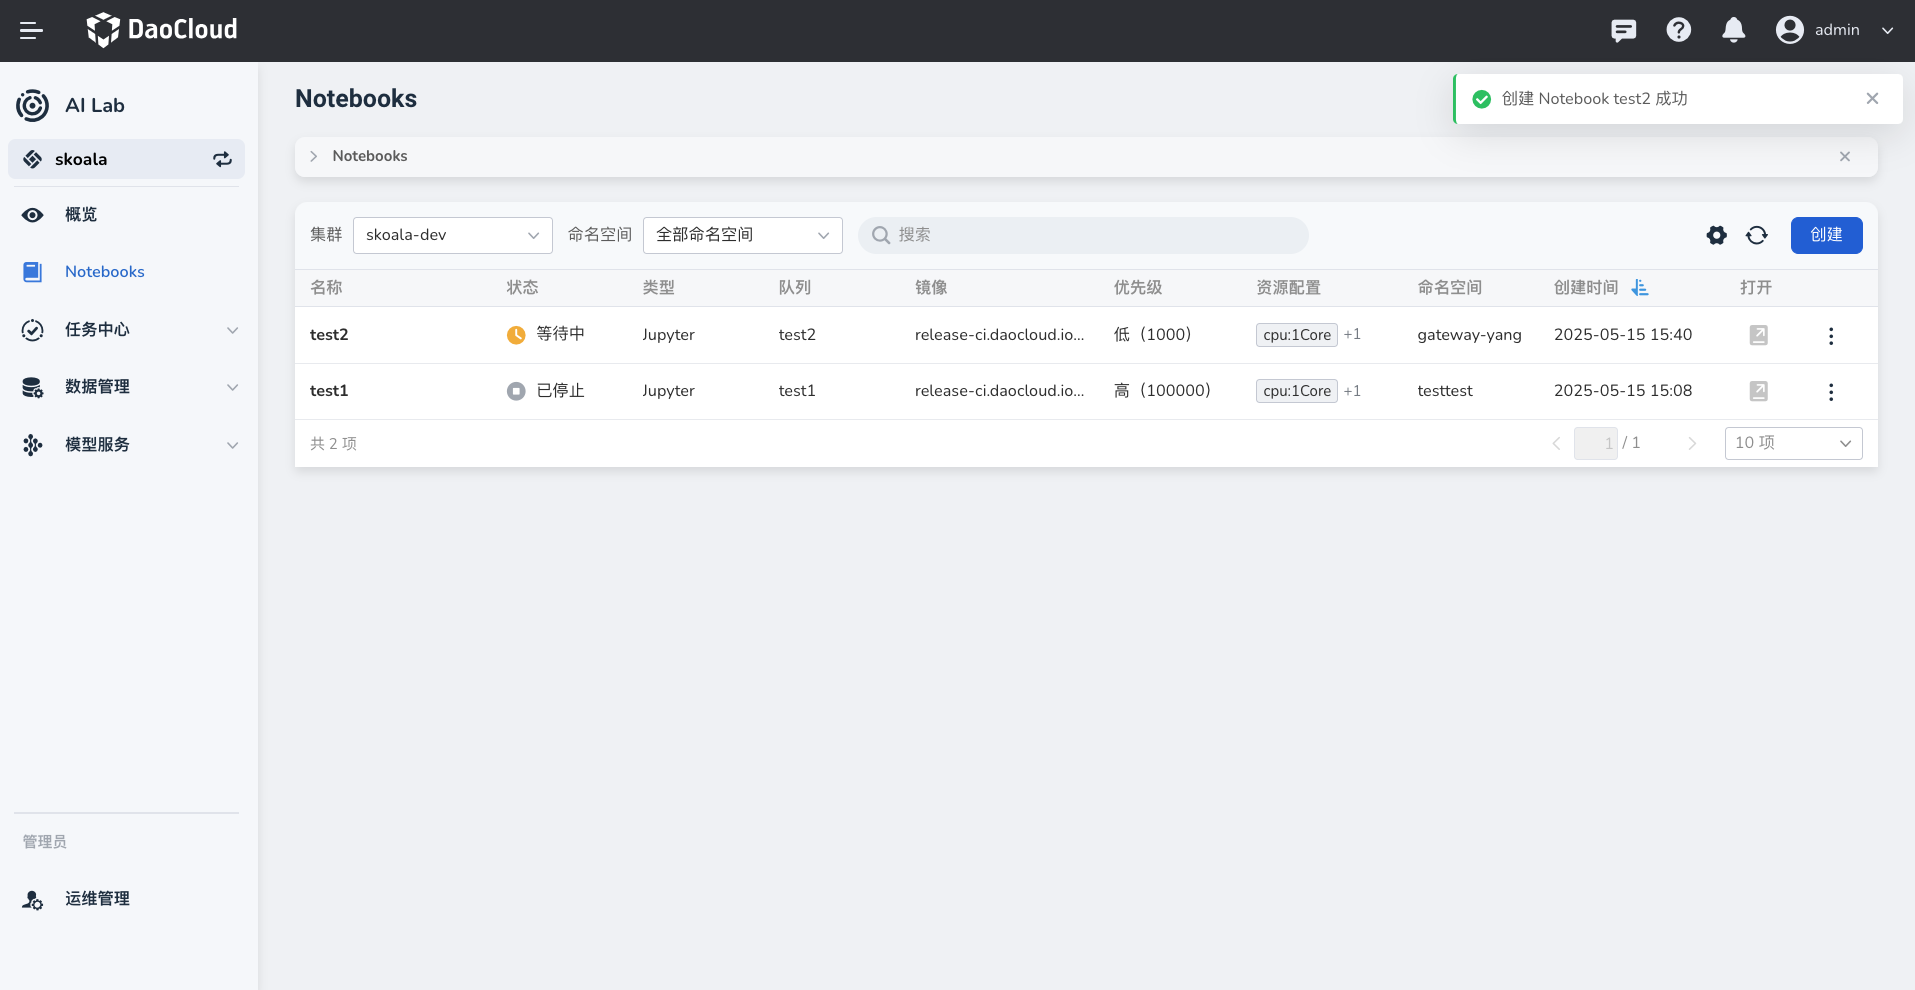Open table column settings gear

point(1716,235)
